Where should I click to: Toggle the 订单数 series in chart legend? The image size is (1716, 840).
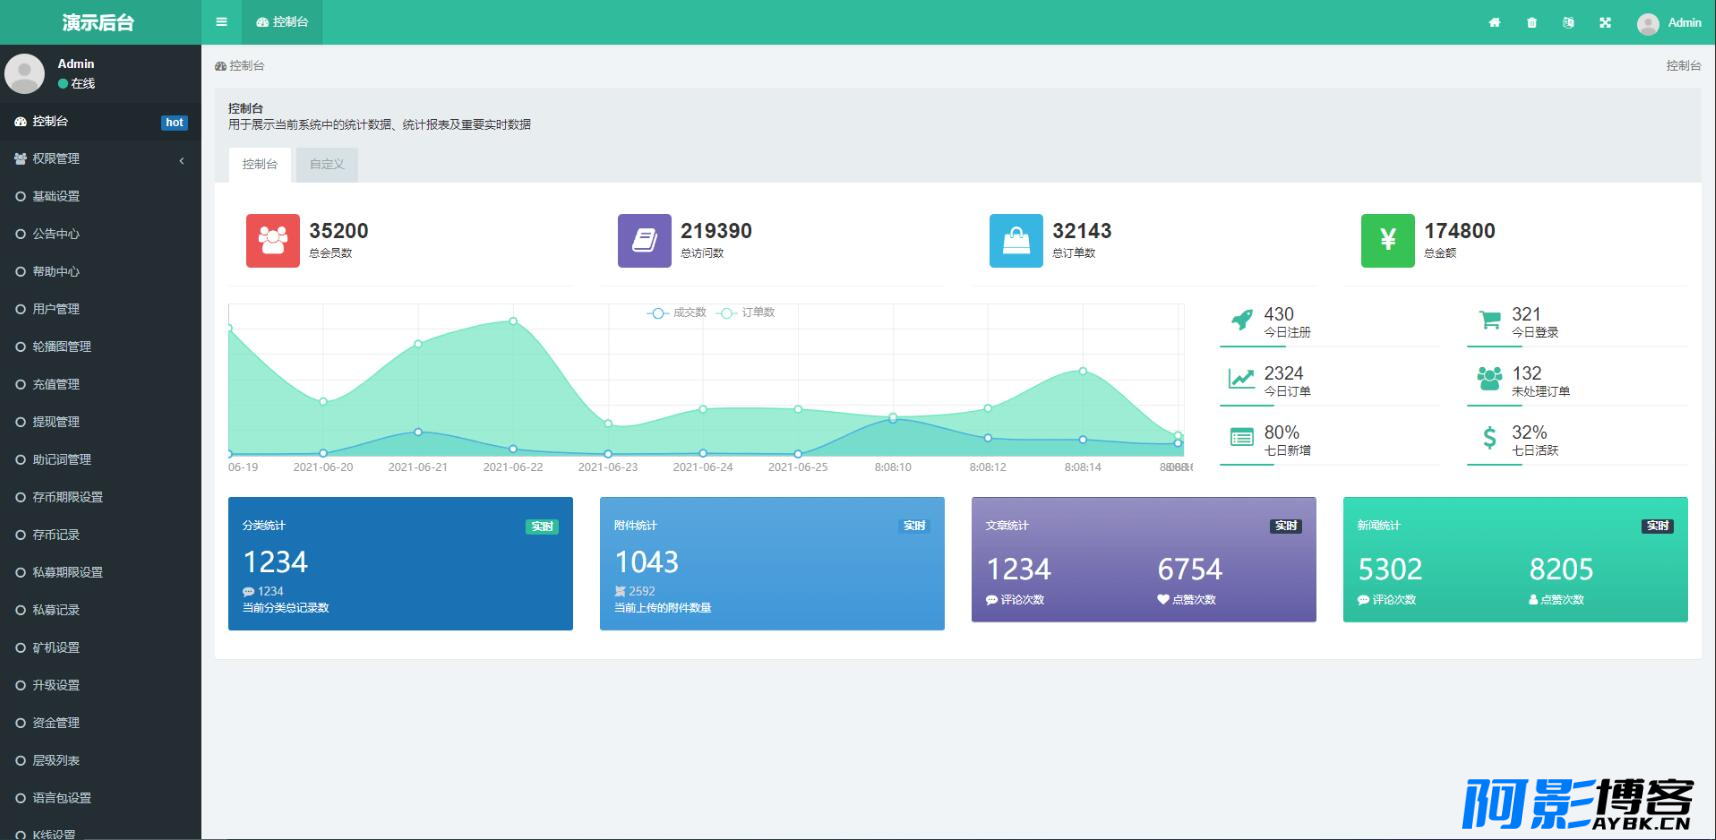coord(746,313)
